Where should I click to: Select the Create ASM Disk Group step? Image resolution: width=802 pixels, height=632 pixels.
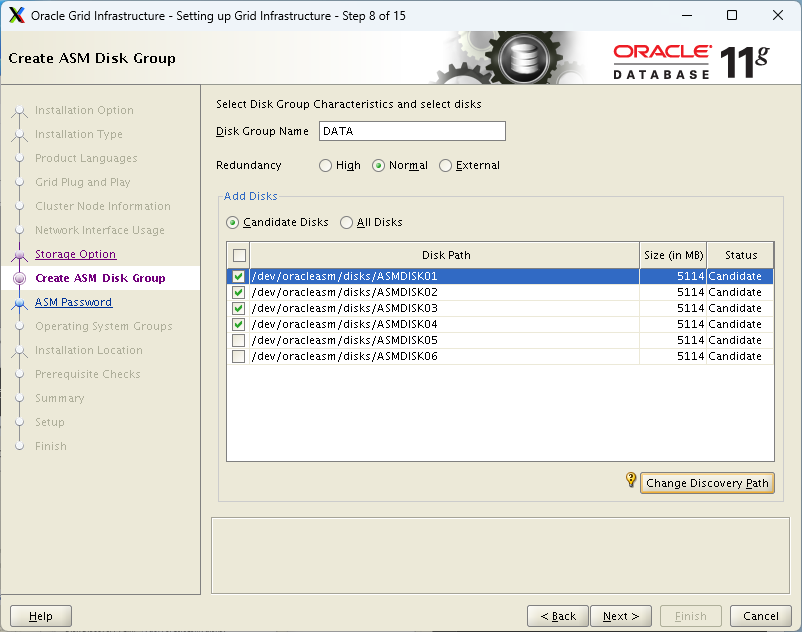click(100, 278)
